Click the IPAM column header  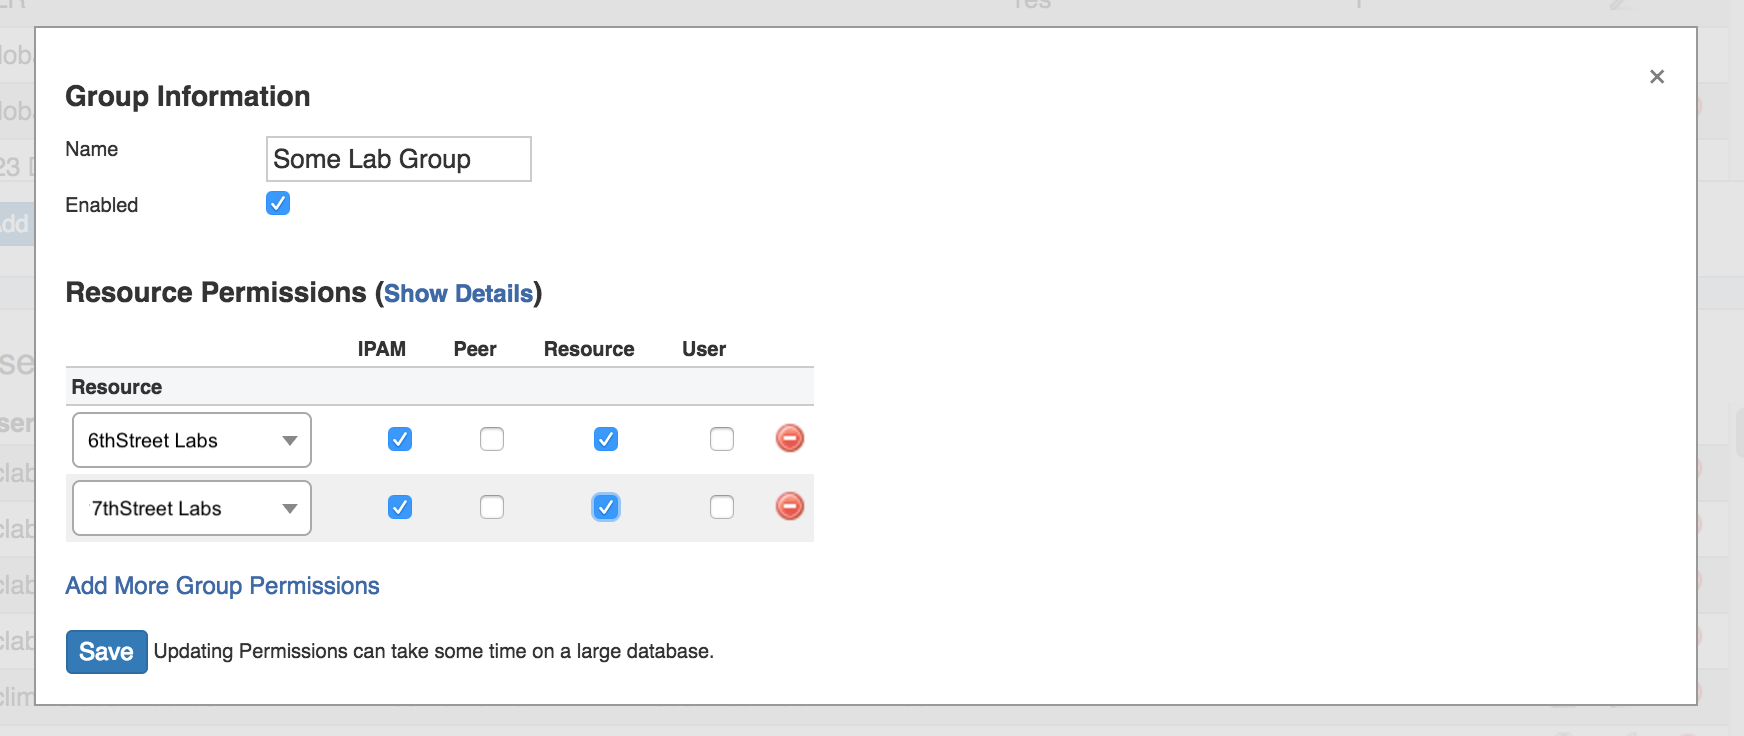(x=382, y=349)
